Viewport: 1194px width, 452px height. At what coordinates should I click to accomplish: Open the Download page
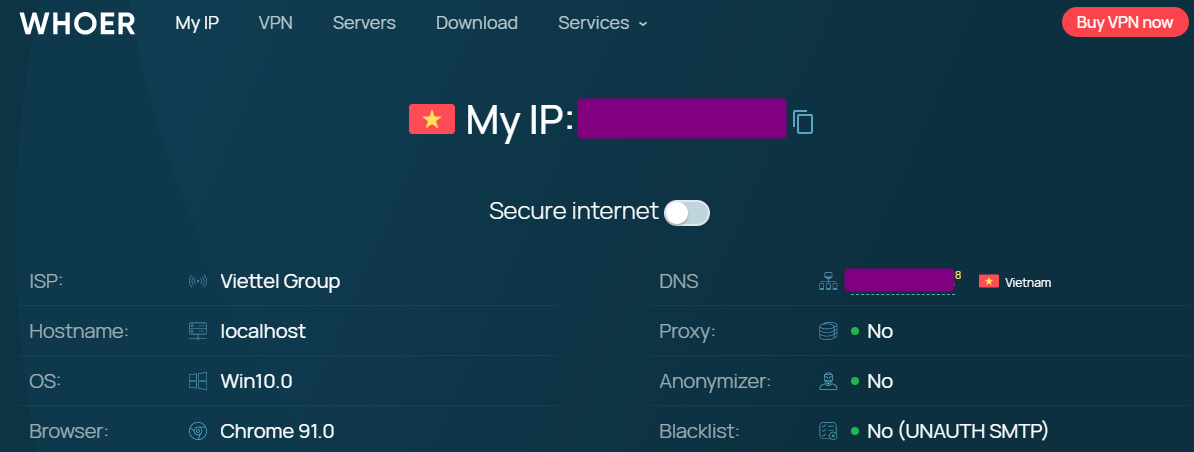[x=477, y=23]
